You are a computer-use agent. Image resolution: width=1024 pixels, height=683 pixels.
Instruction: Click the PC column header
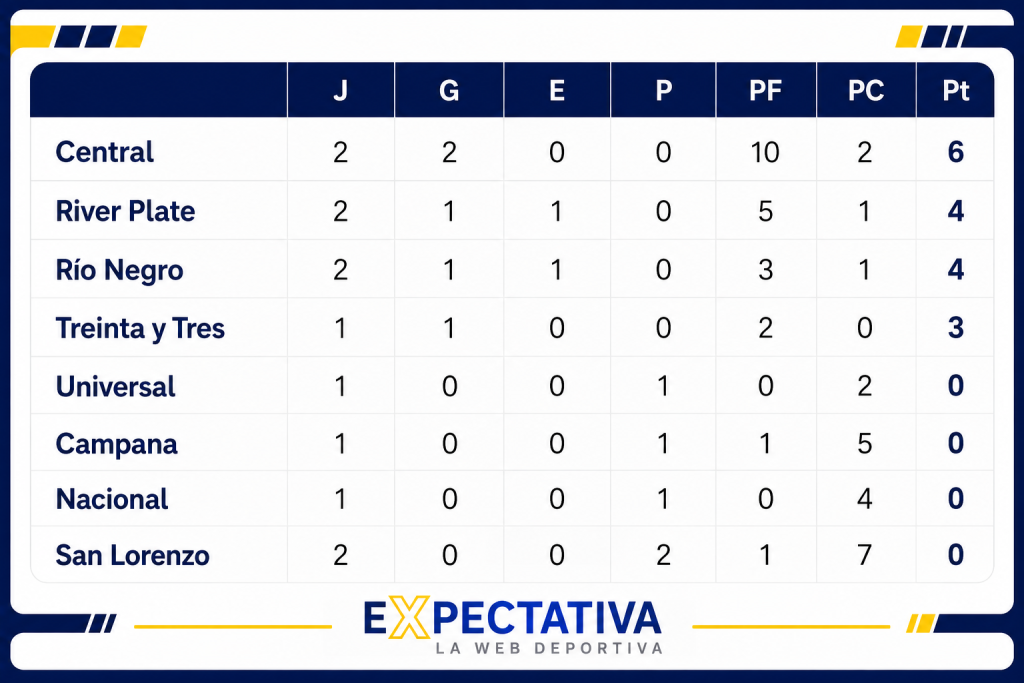866,90
